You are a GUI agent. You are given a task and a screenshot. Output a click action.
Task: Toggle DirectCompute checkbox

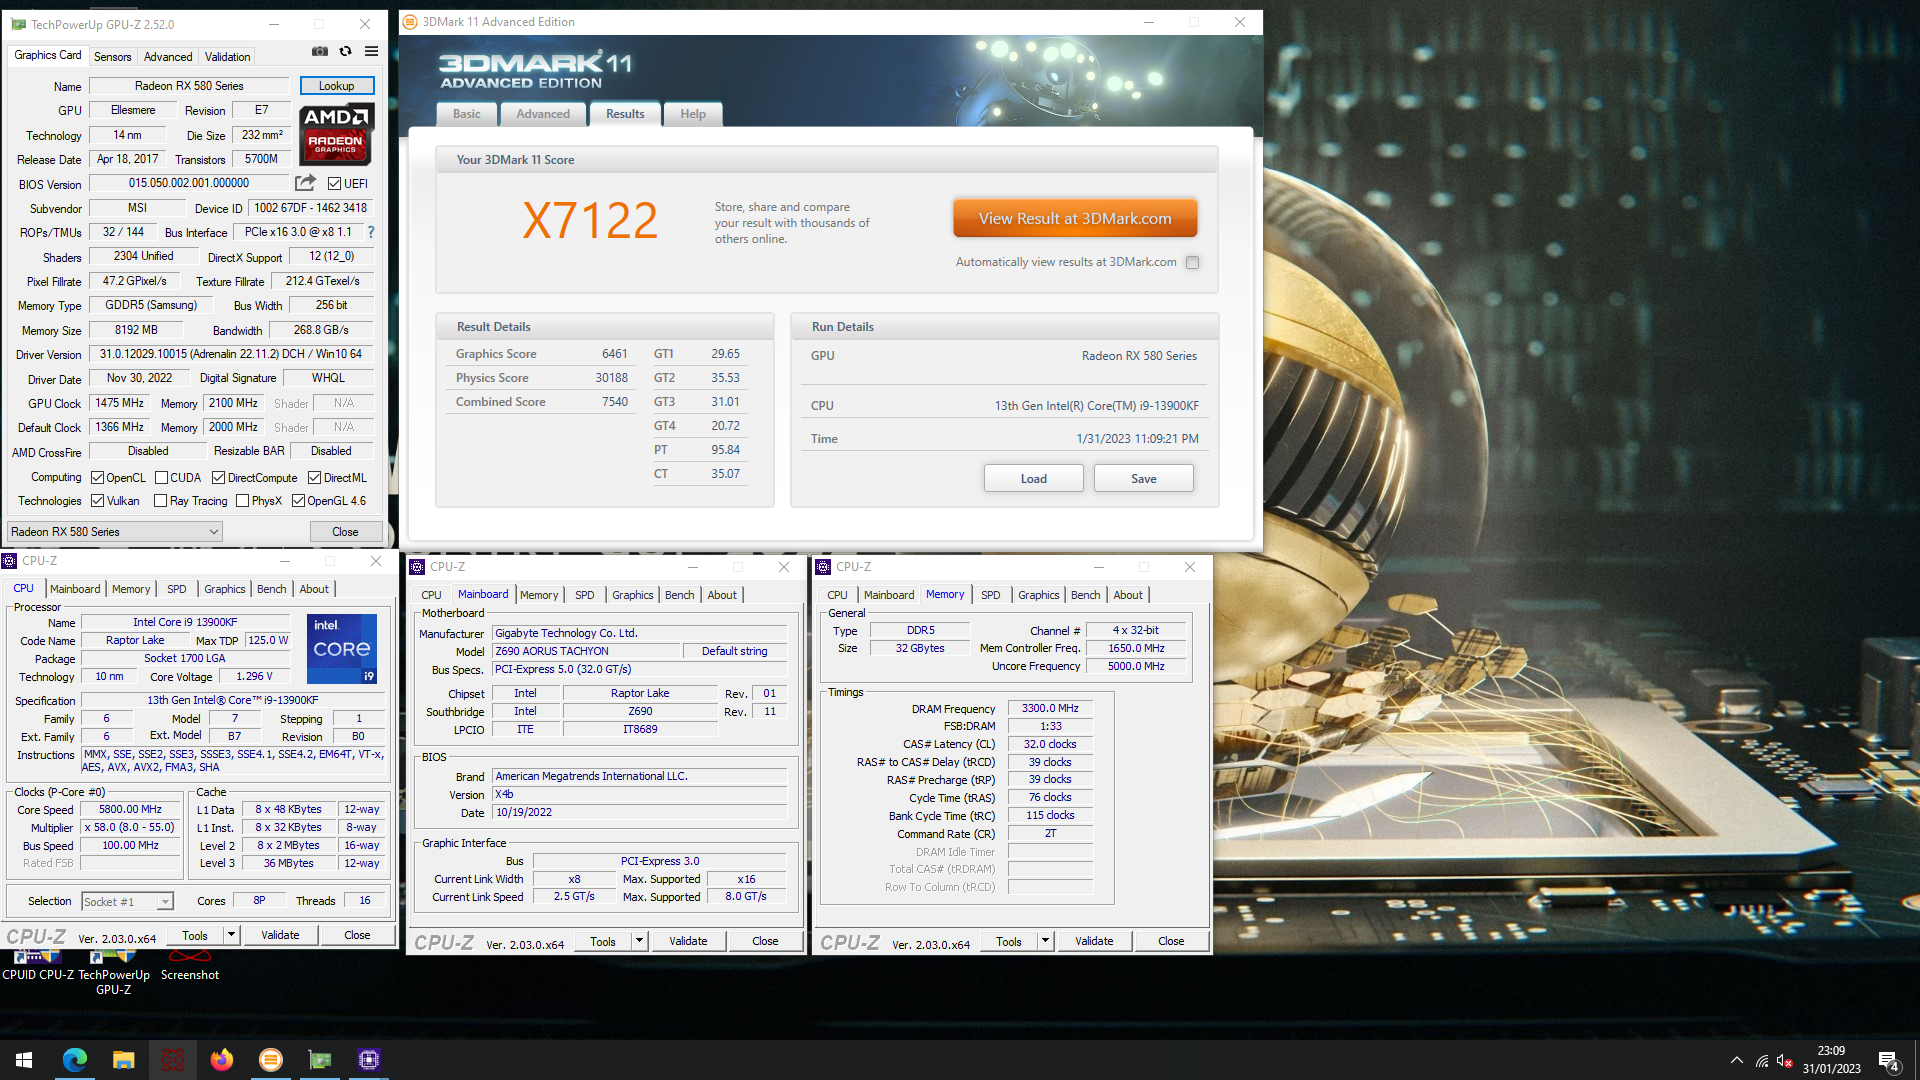coord(218,478)
